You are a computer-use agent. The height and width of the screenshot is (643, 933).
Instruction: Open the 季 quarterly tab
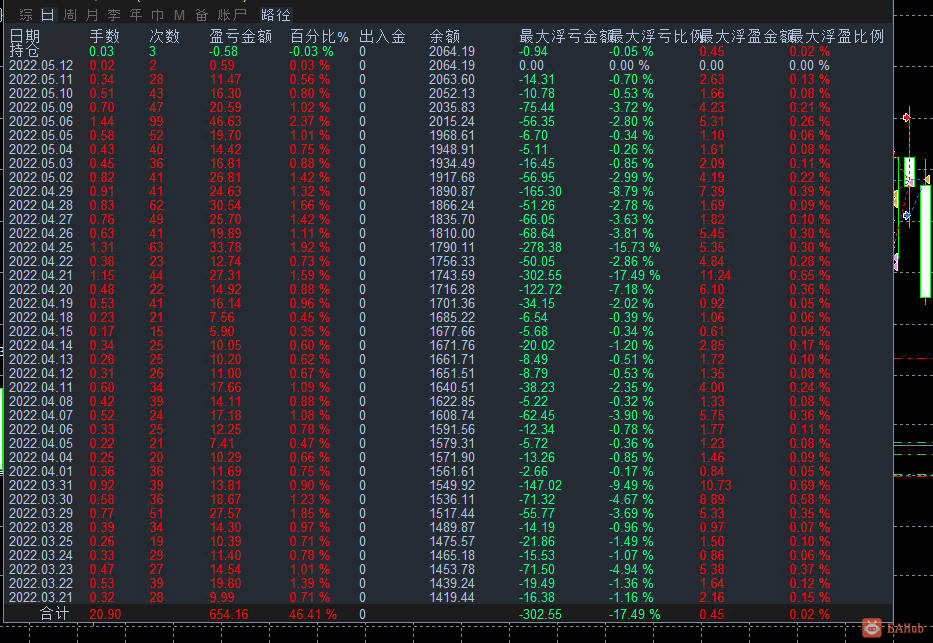click(x=114, y=15)
